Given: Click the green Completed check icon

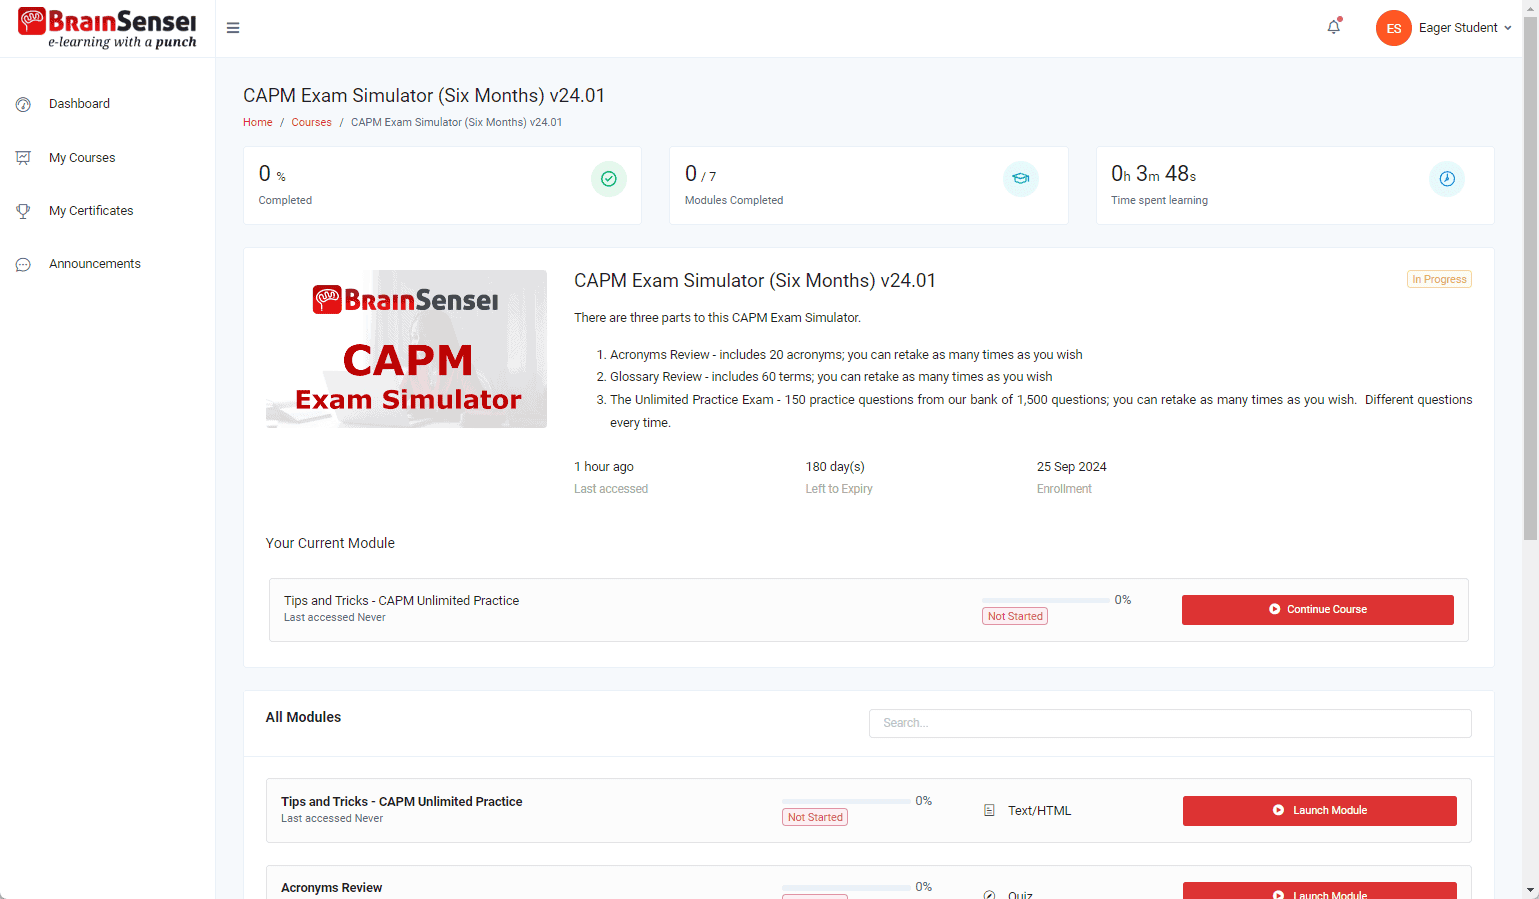Looking at the screenshot, I should coord(609,179).
